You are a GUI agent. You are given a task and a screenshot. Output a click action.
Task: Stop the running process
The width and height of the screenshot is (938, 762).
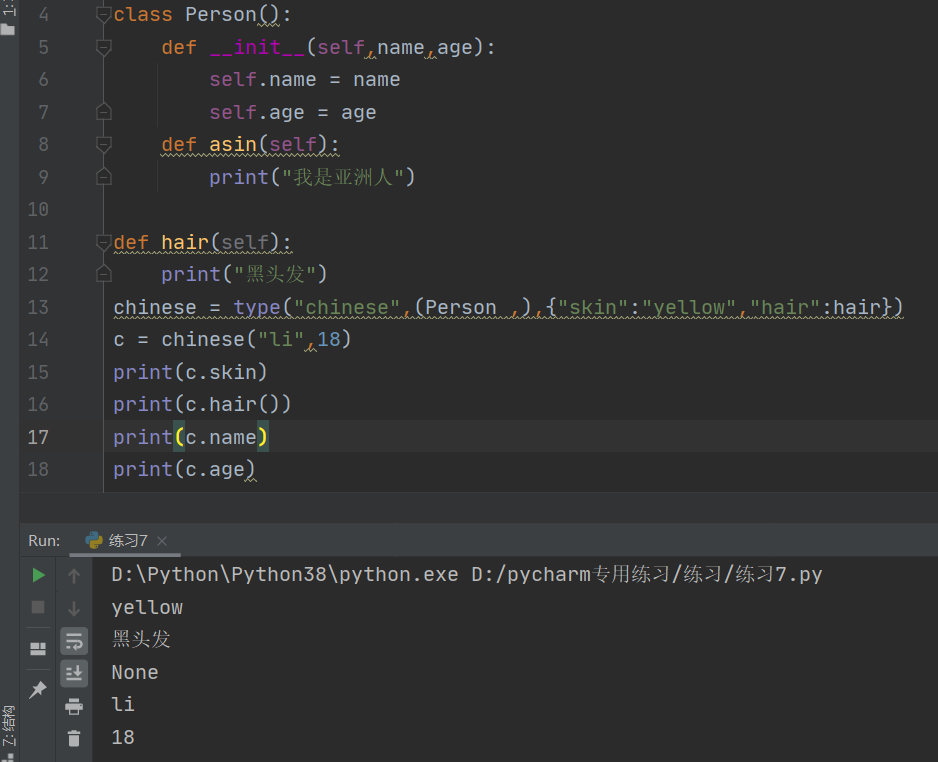tap(38, 608)
